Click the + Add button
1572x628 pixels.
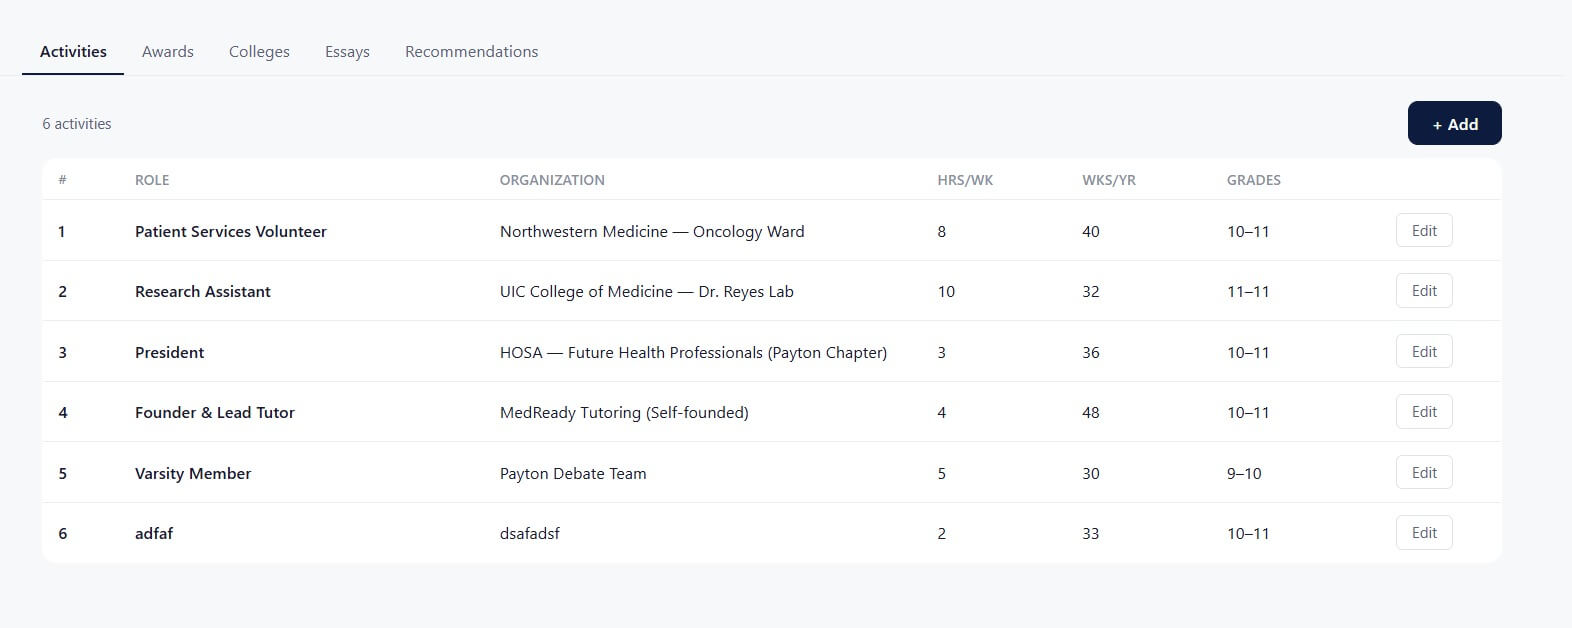(1454, 124)
